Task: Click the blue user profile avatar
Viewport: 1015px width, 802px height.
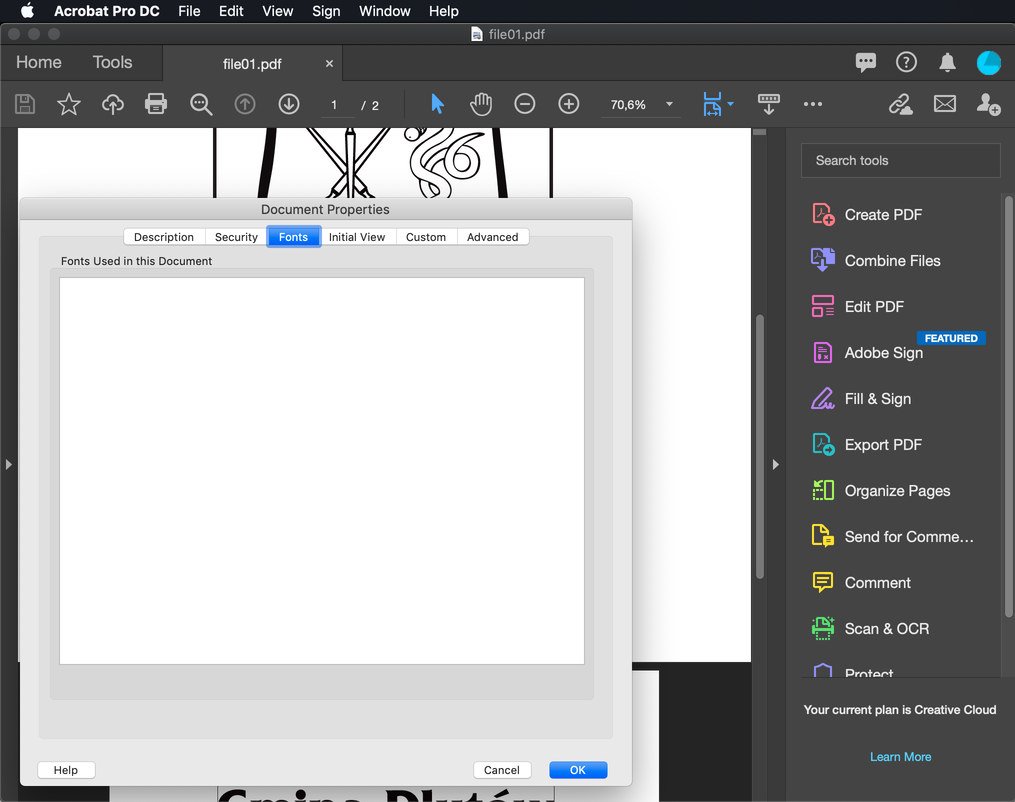Action: click(x=988, y=63)
